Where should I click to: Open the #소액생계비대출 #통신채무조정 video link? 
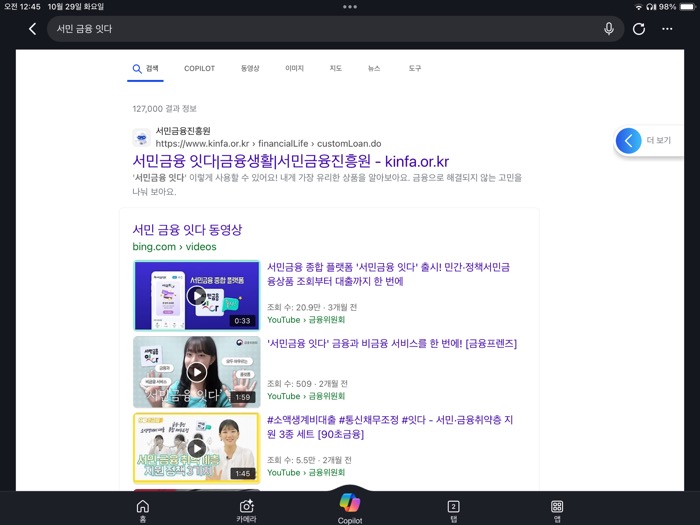(390, 427)
